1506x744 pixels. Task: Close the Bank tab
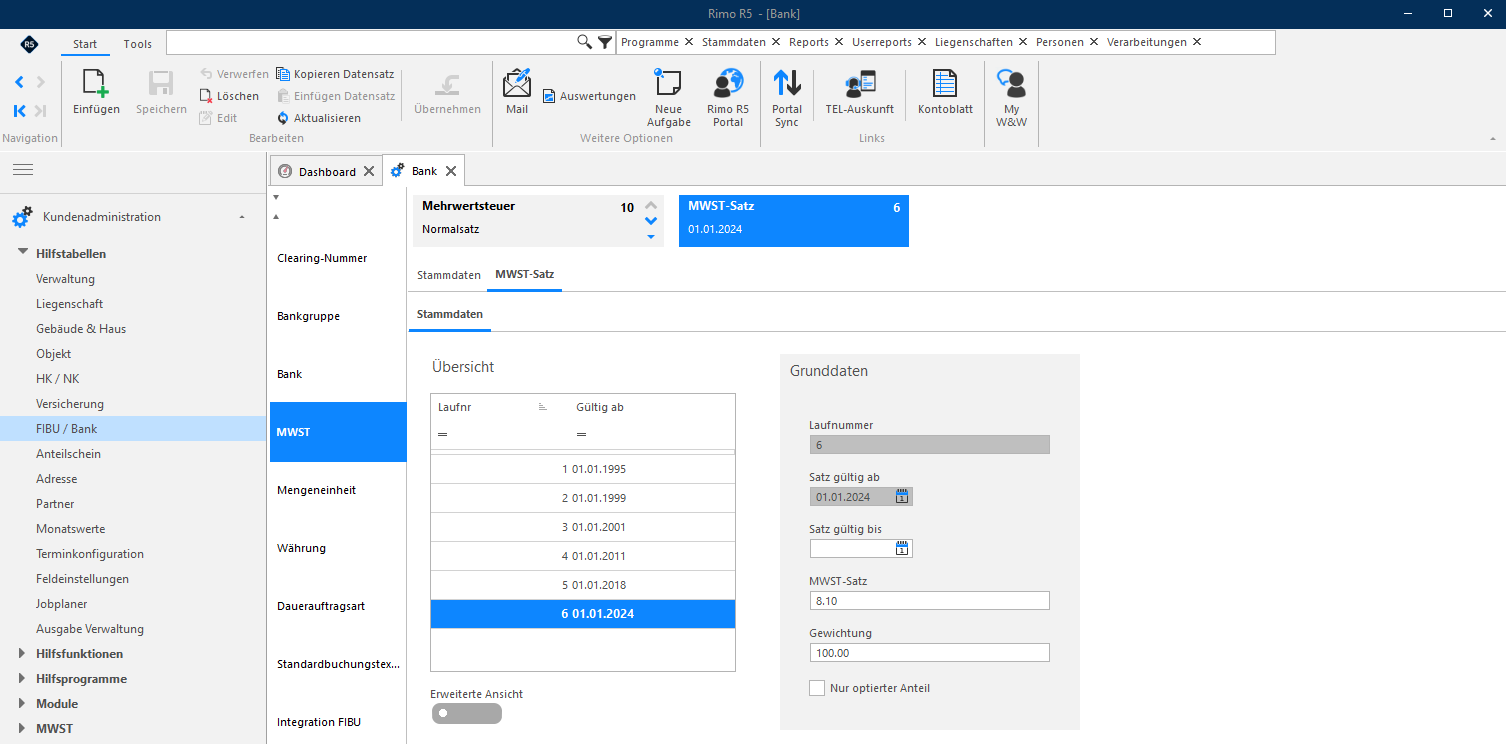[x=451, y=171]
